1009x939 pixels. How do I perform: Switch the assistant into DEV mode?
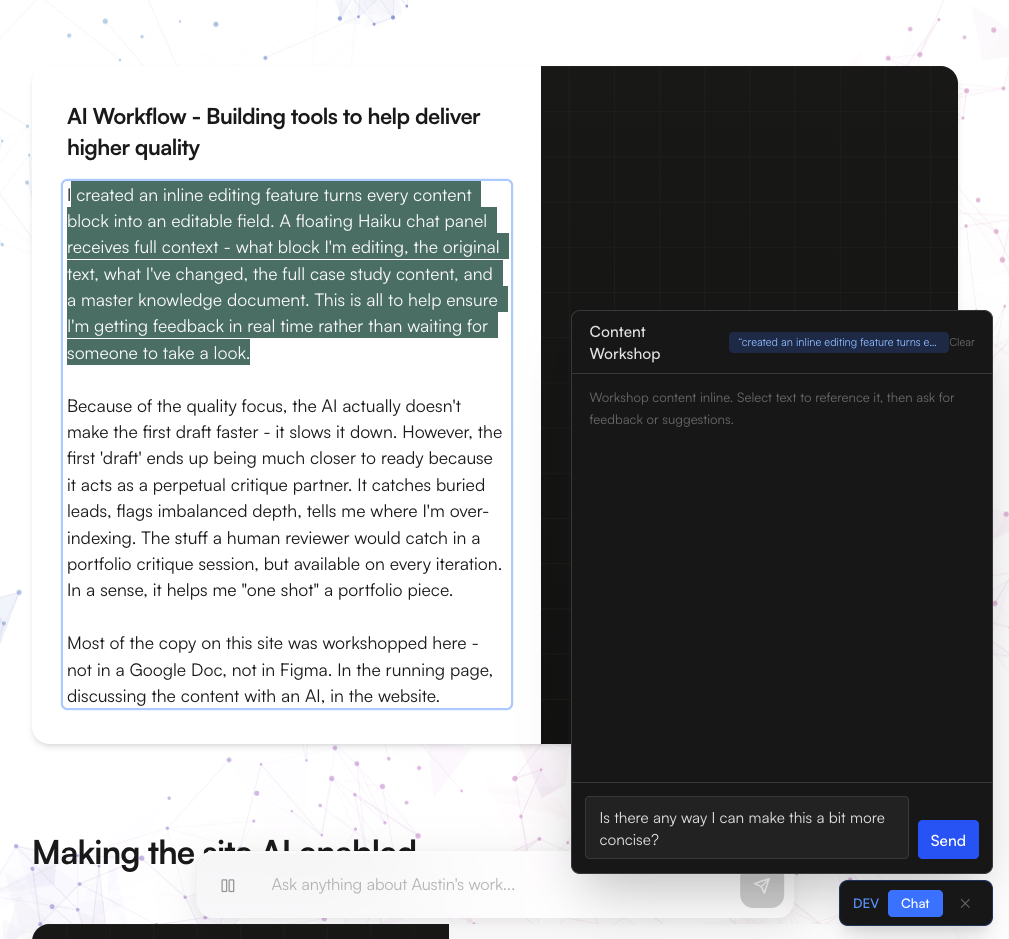click(865, 903)
